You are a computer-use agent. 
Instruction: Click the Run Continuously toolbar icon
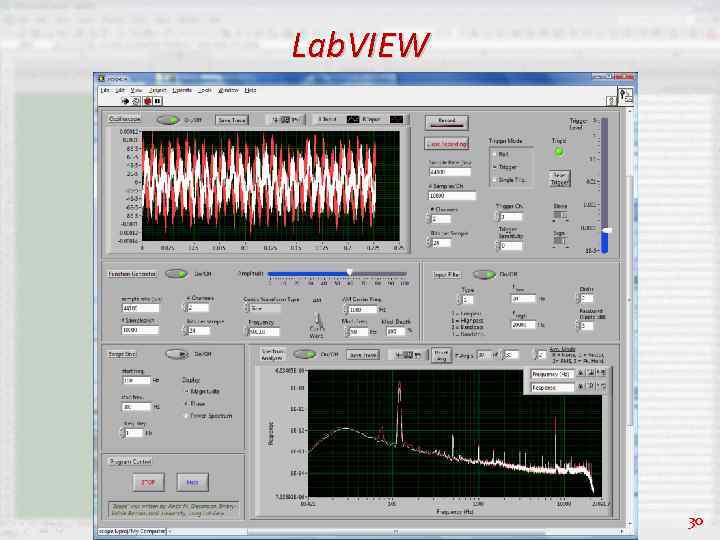tap(136, 101)
